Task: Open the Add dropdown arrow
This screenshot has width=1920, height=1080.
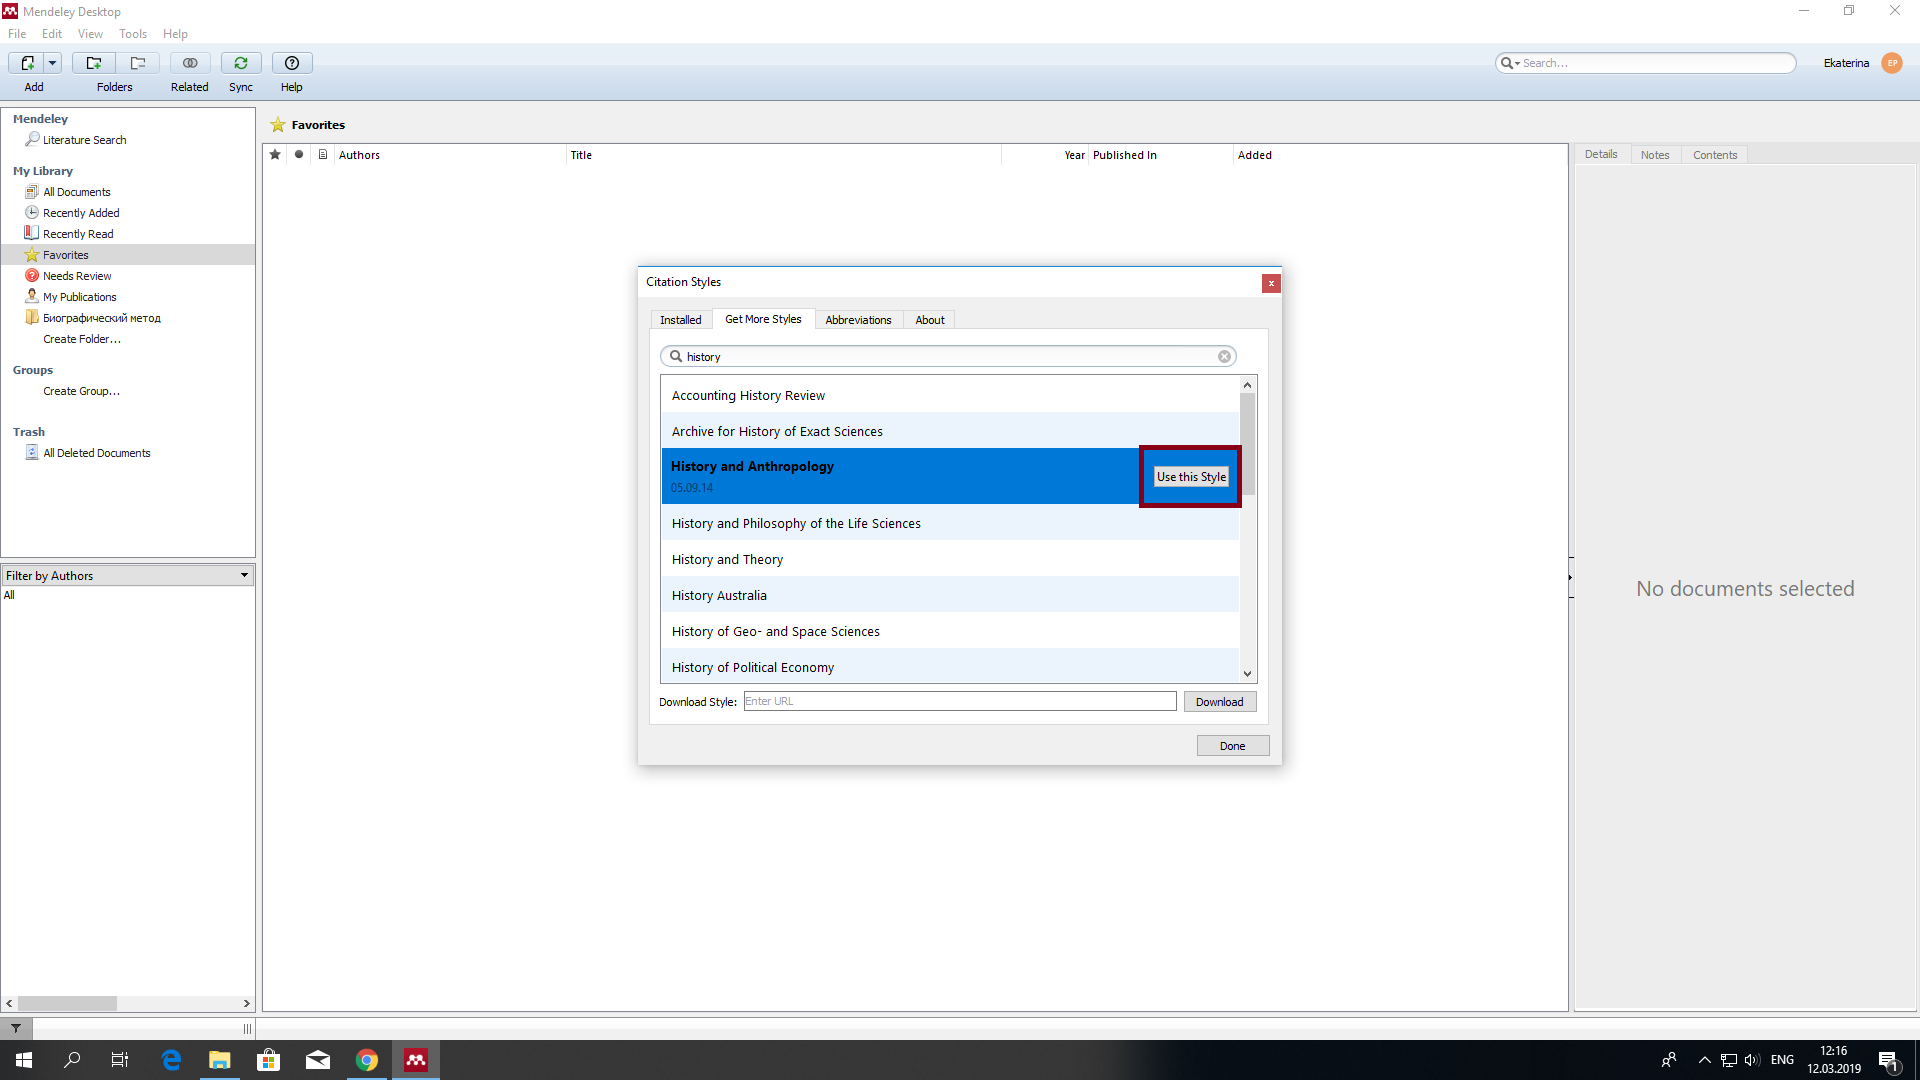Action: coord(53,63)
